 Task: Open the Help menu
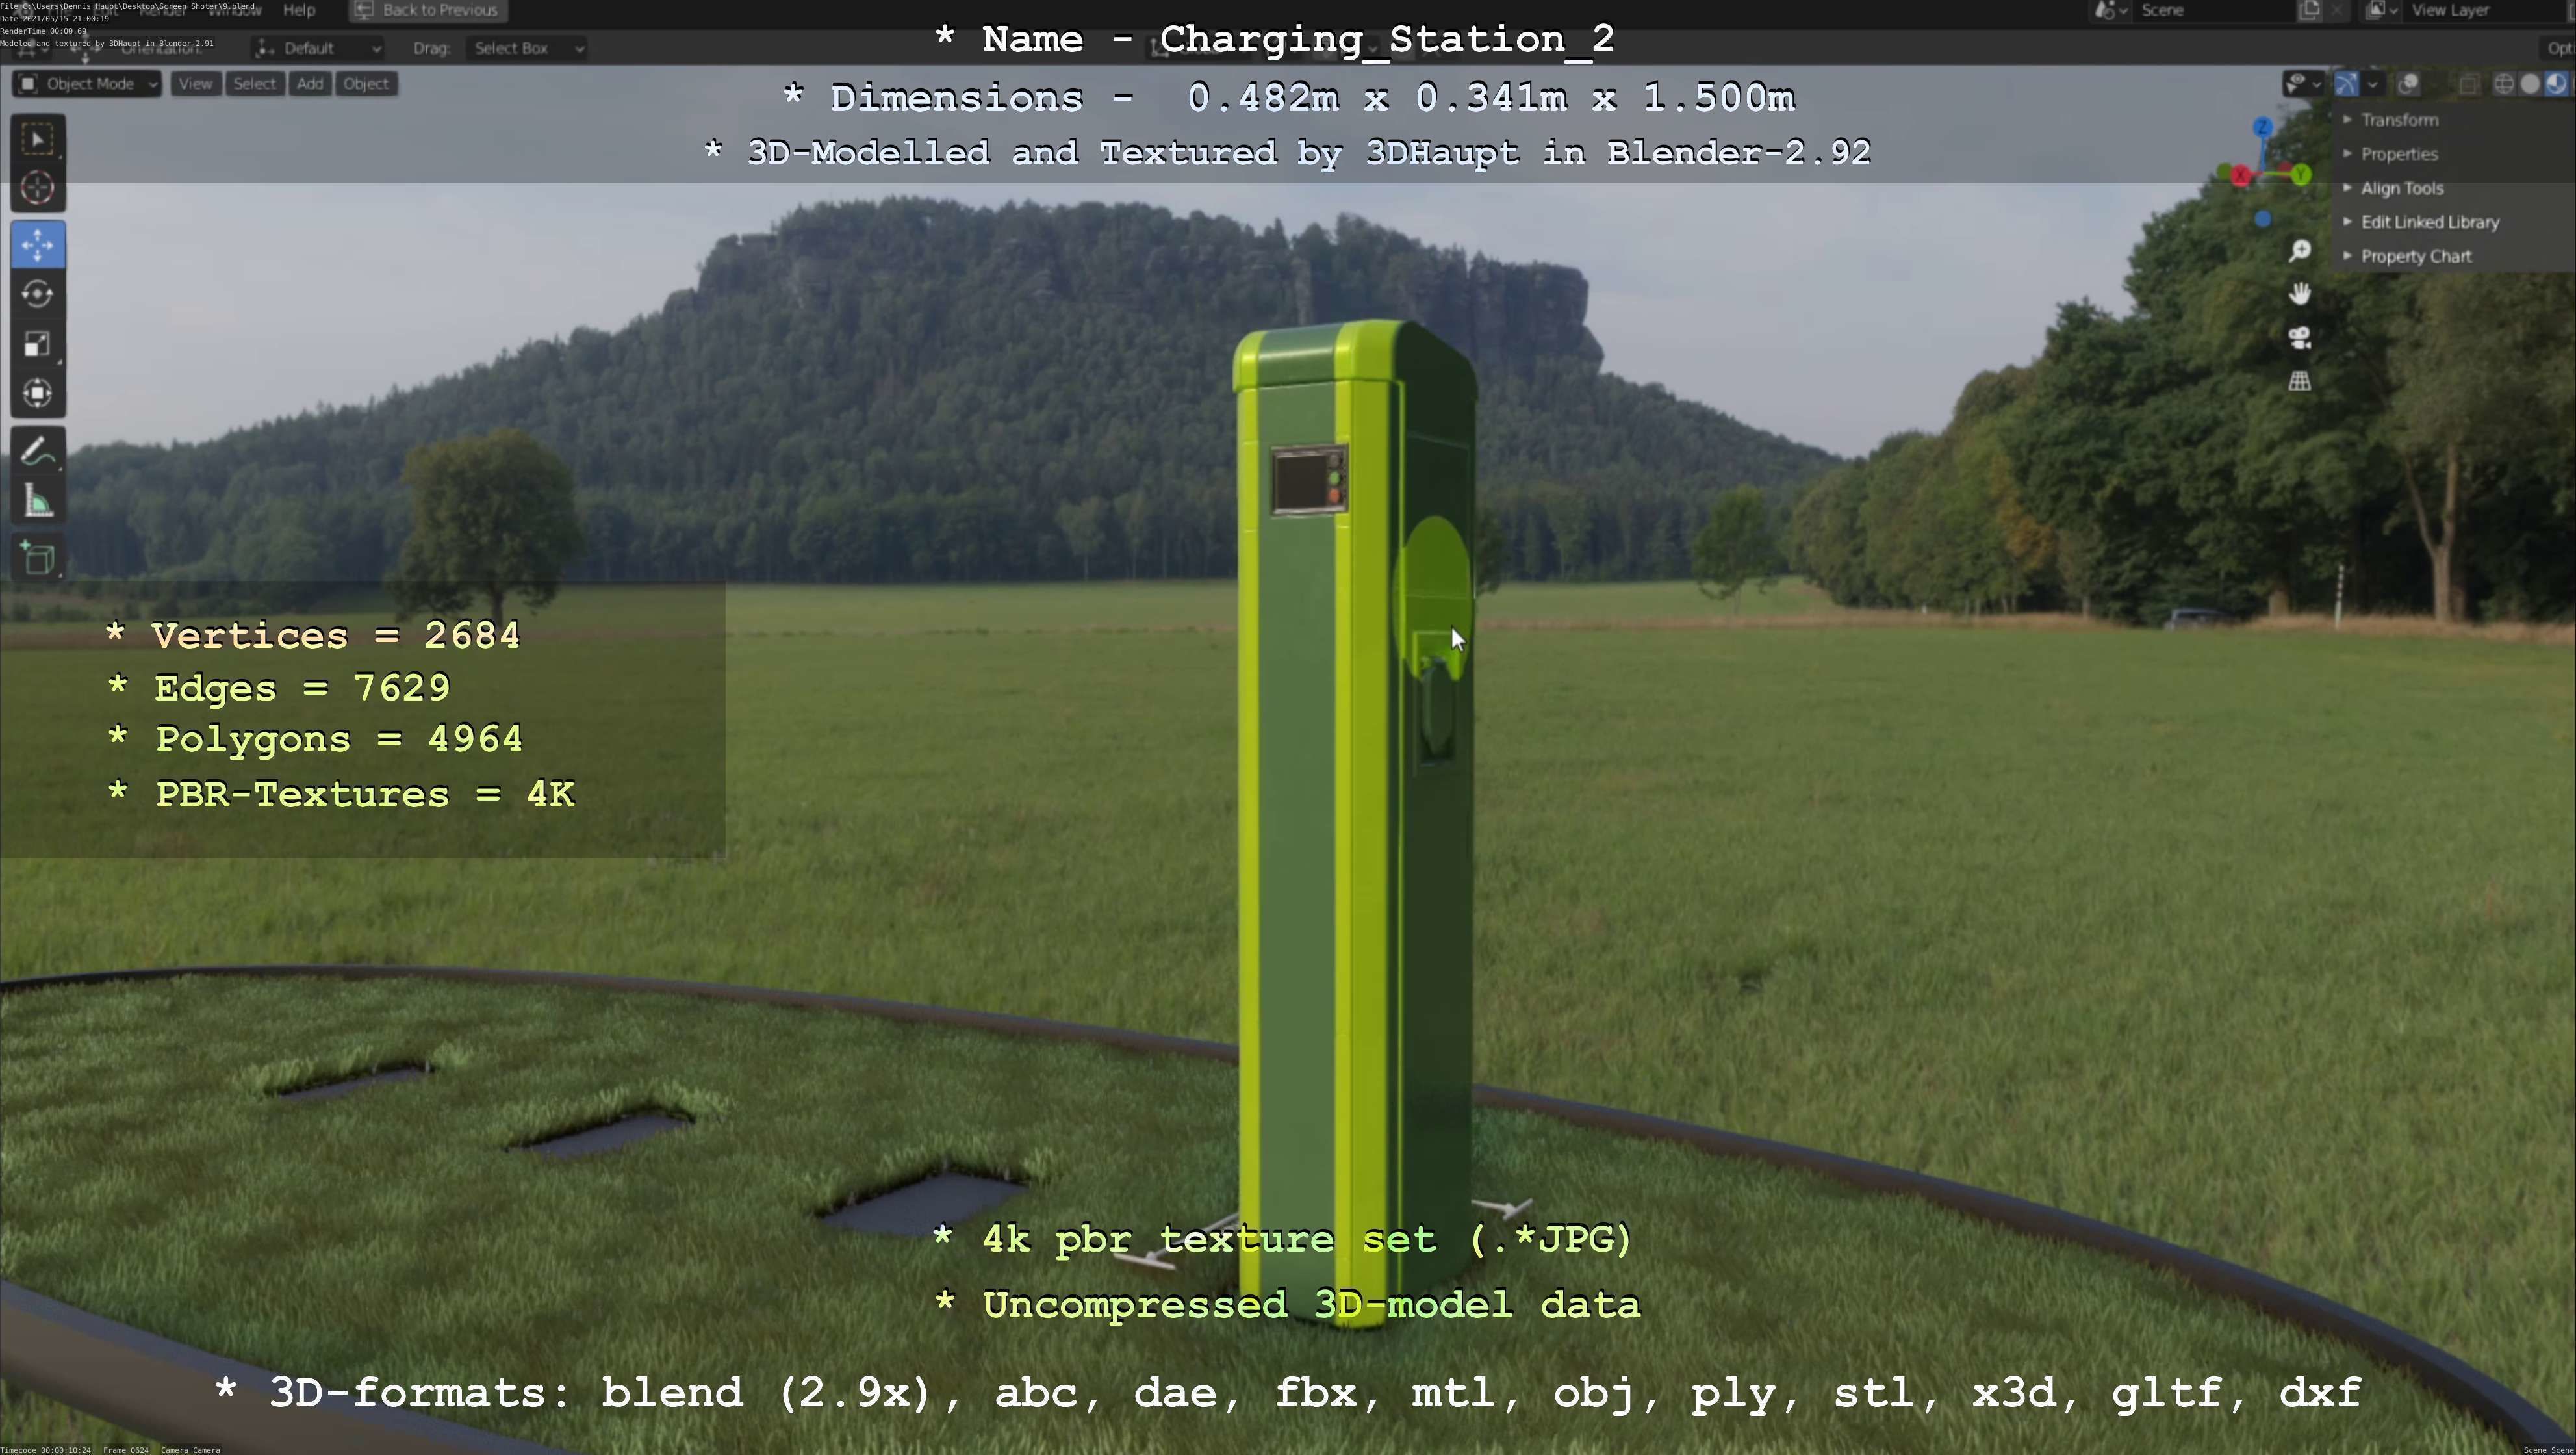point(299,10)
